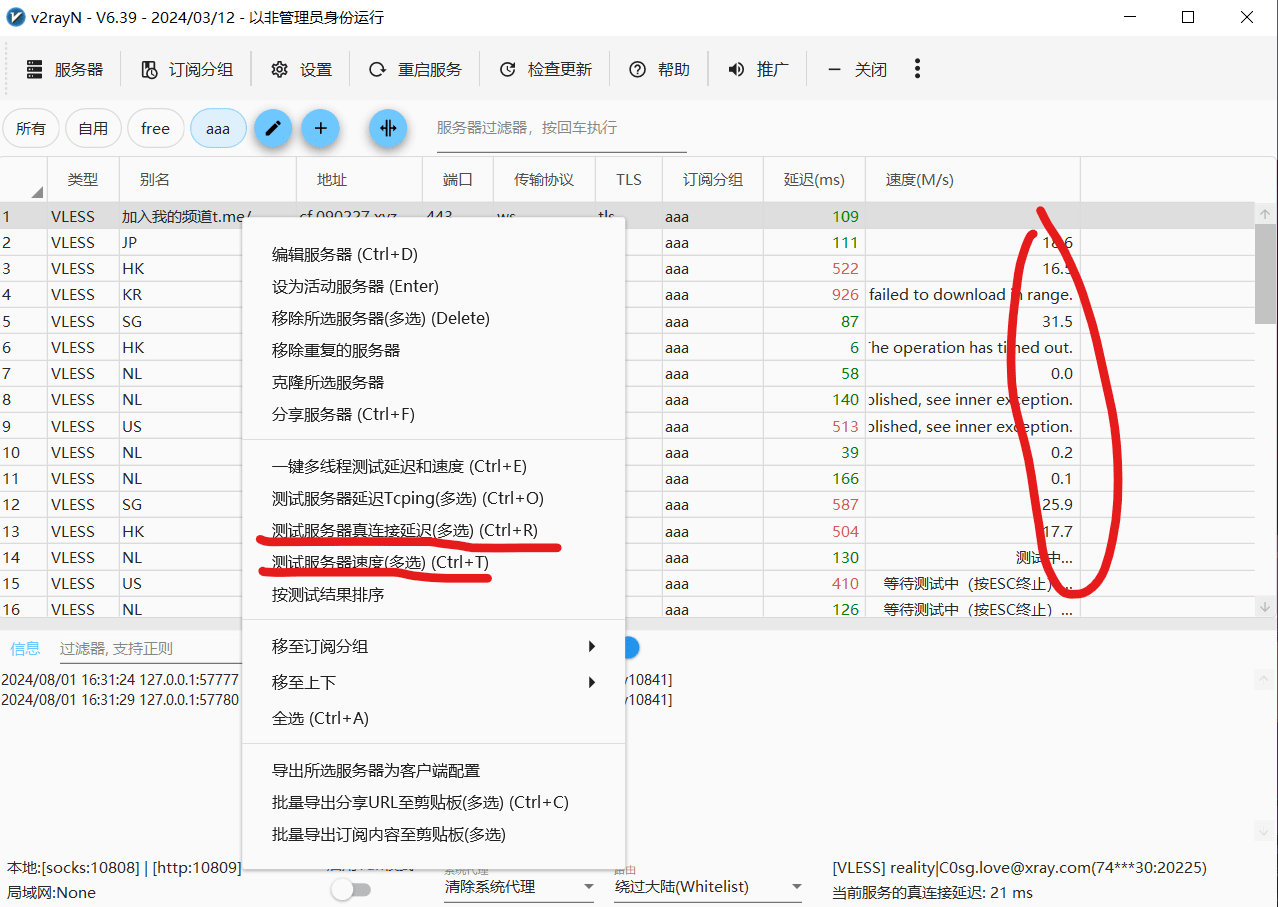Open the 设置 gear menu
This screenshot has width=1278, height=907.
coord(301,69)
